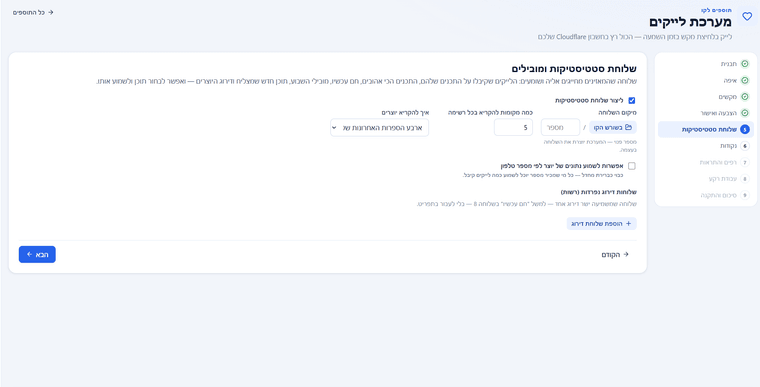The image size is (760, 387).
Task: Enable אפשרות לשמוע נתונים של יוצר checkbox
Action: coord(632,166)
